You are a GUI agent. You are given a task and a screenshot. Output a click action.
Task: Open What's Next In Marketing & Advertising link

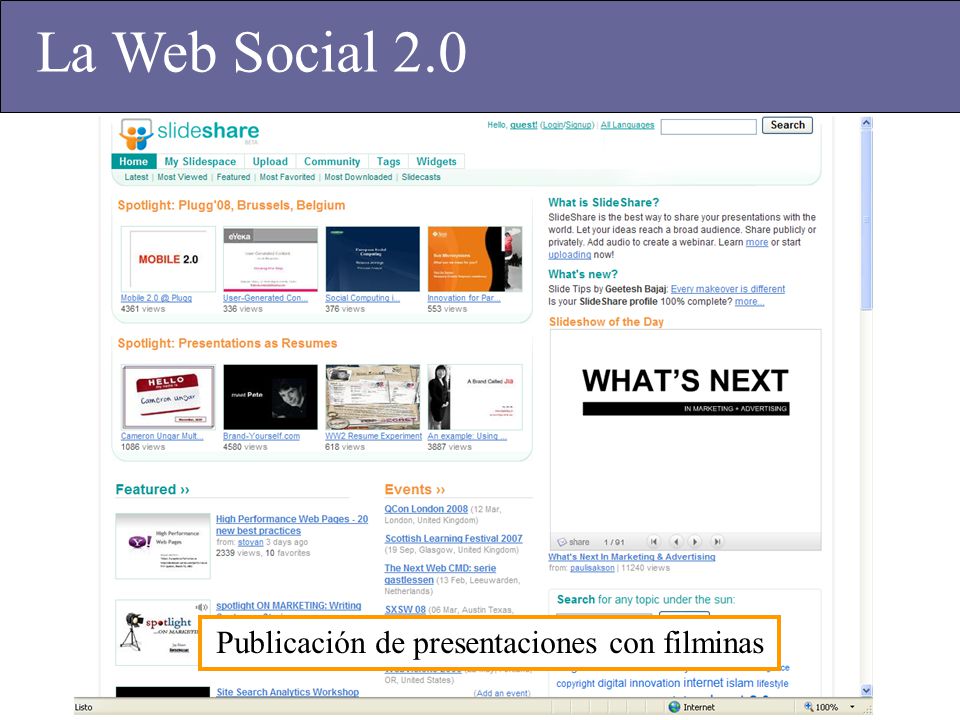(x=632, y=557)
